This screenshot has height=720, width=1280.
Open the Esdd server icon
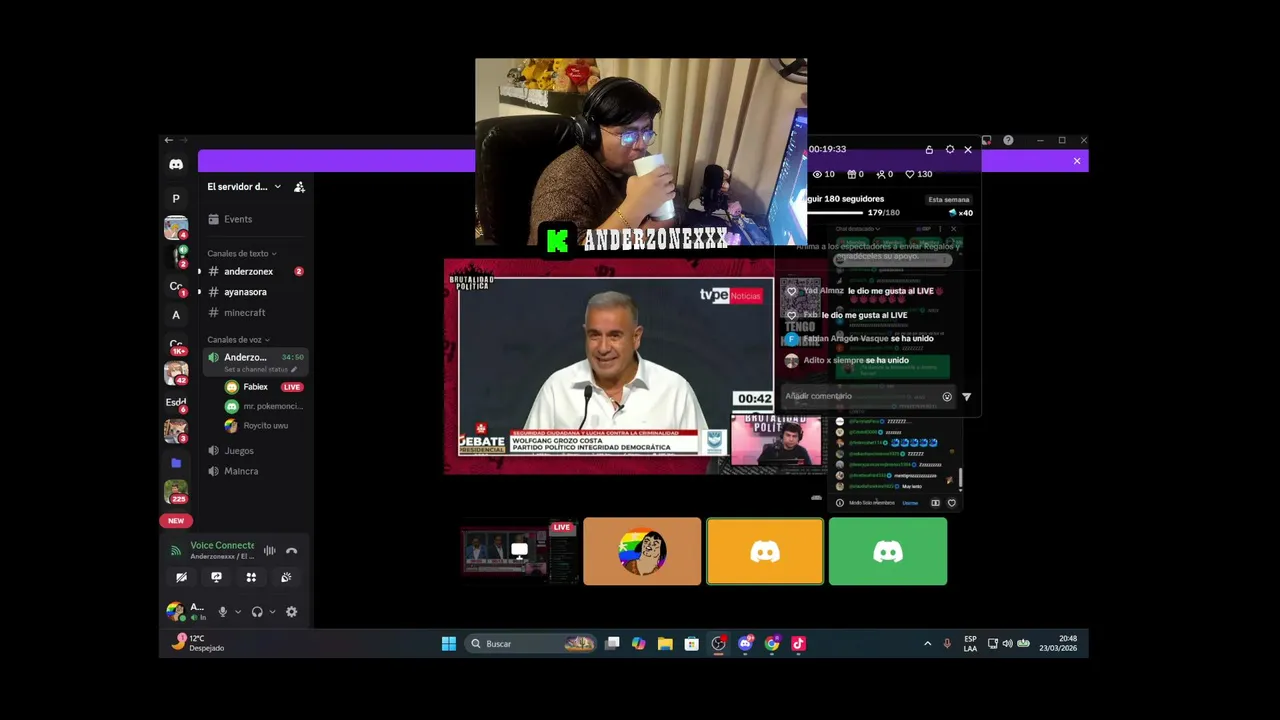[x=176, y=402]
